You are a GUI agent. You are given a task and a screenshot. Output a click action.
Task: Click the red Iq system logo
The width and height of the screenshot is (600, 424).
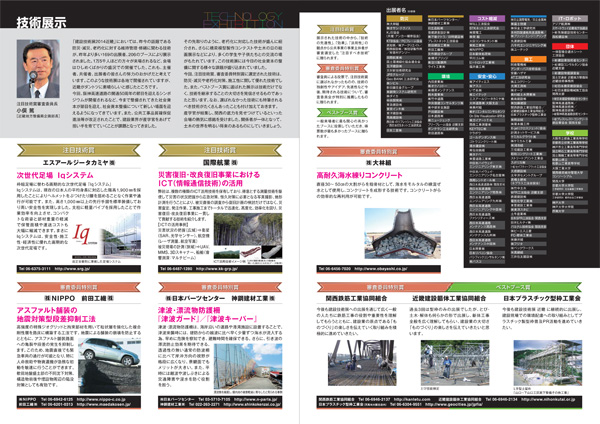pyautogui.click(x=84, y=235)
